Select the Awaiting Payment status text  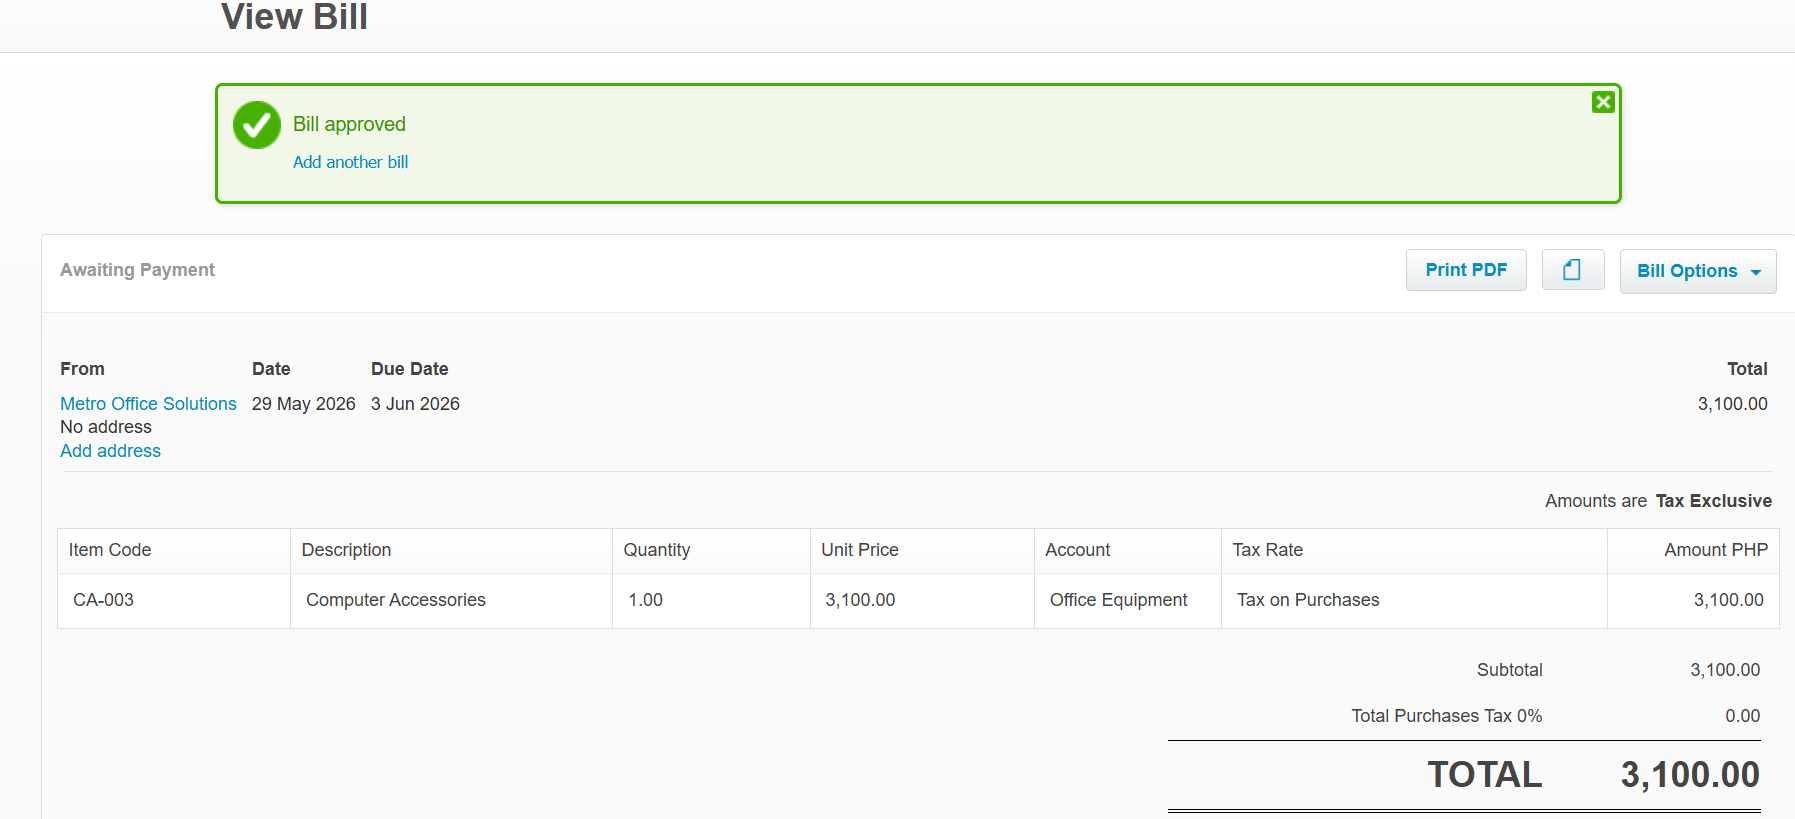[137, 270]
